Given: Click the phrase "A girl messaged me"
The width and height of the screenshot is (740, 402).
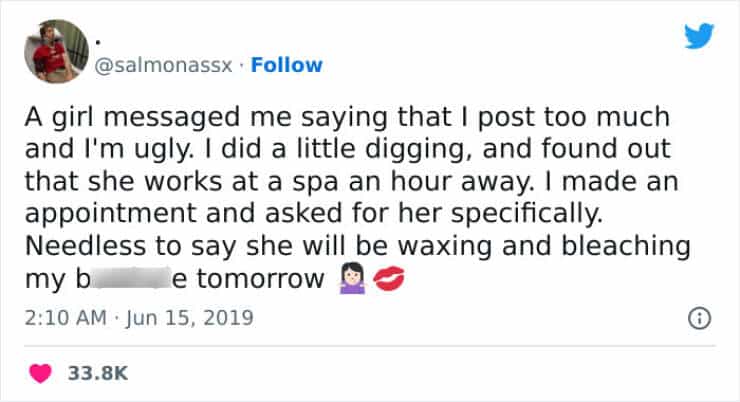Looking at the screenshot, I should 118,115.
